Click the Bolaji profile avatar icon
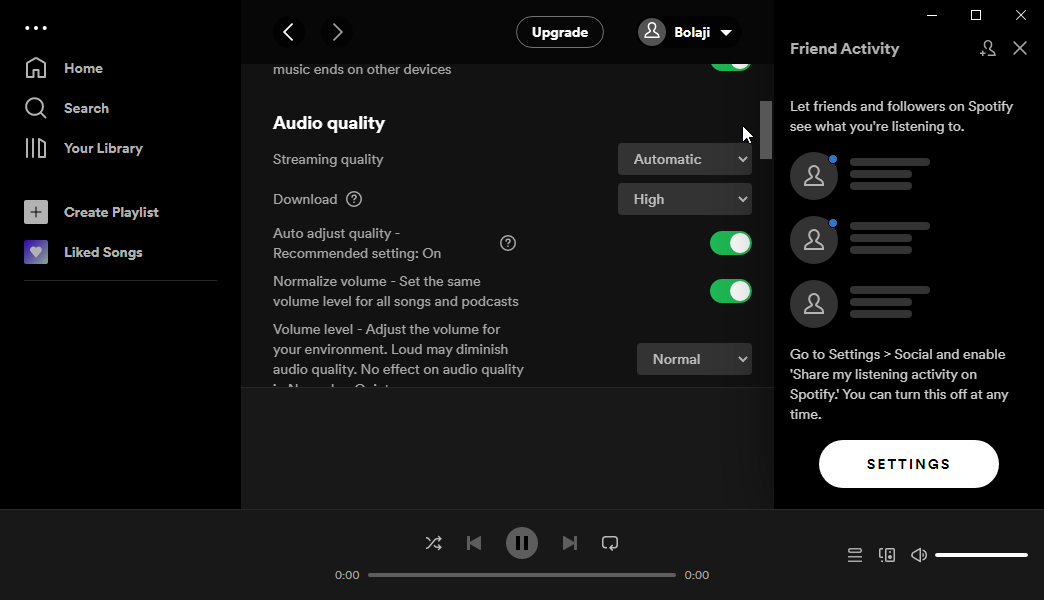Image resolution: width=1044 pixels, height=600 pixels. pos(652,32)
